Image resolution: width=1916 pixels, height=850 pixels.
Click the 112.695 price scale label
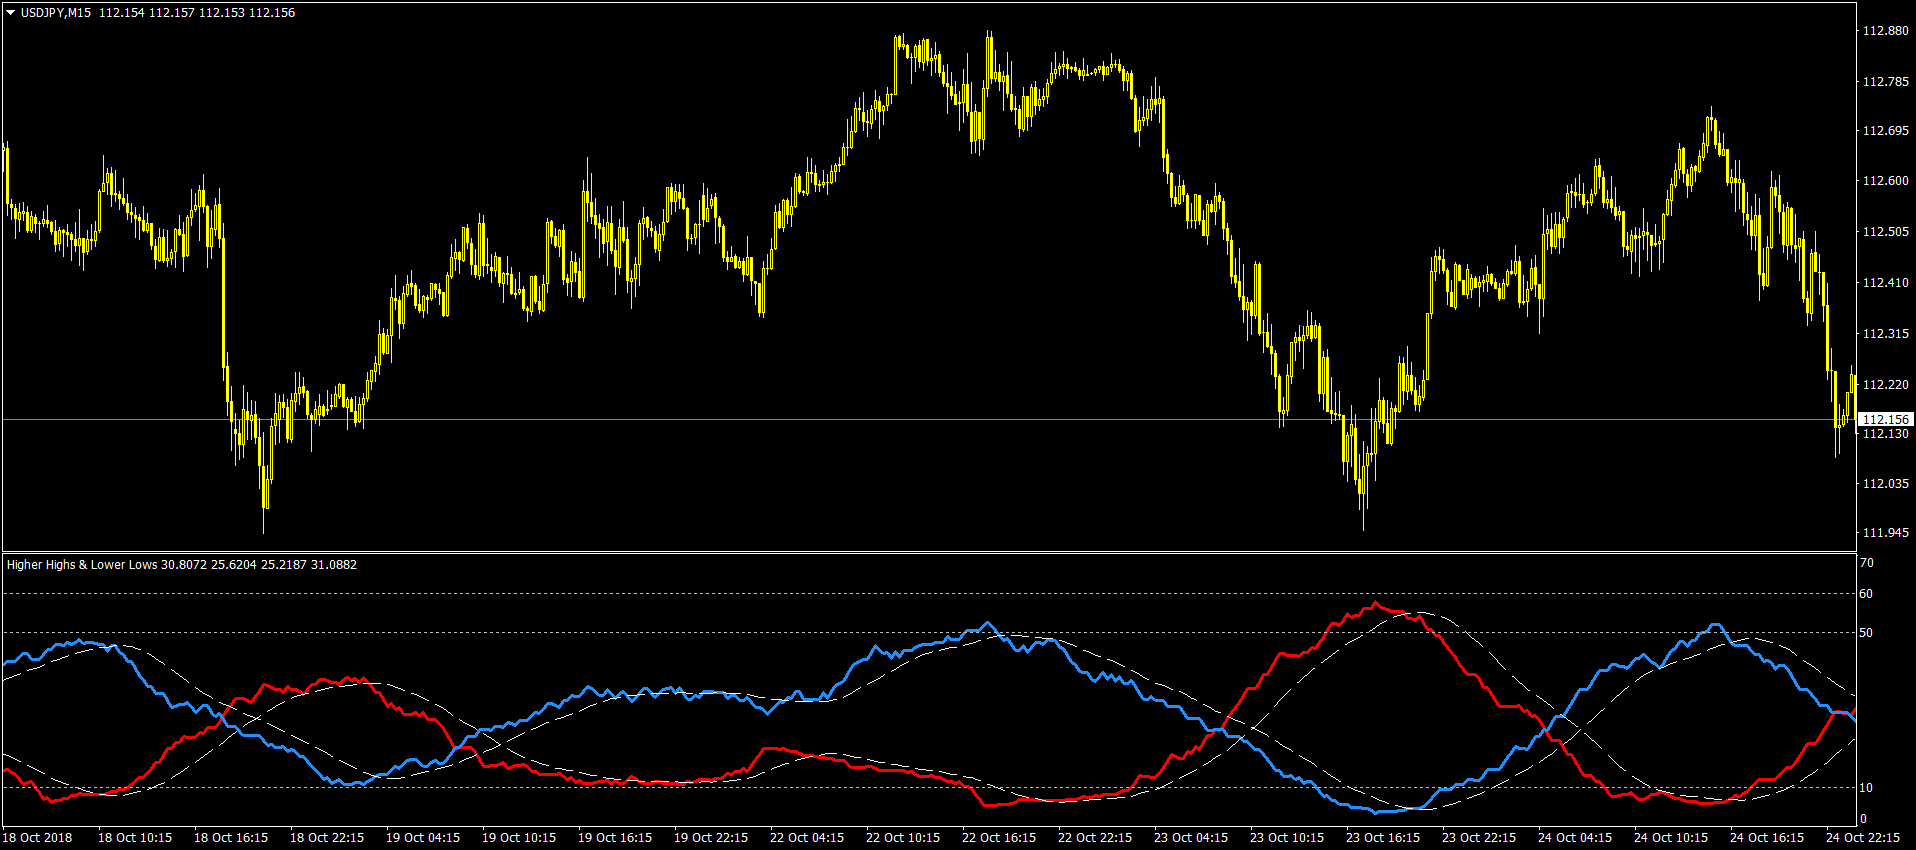[1885, 131]
